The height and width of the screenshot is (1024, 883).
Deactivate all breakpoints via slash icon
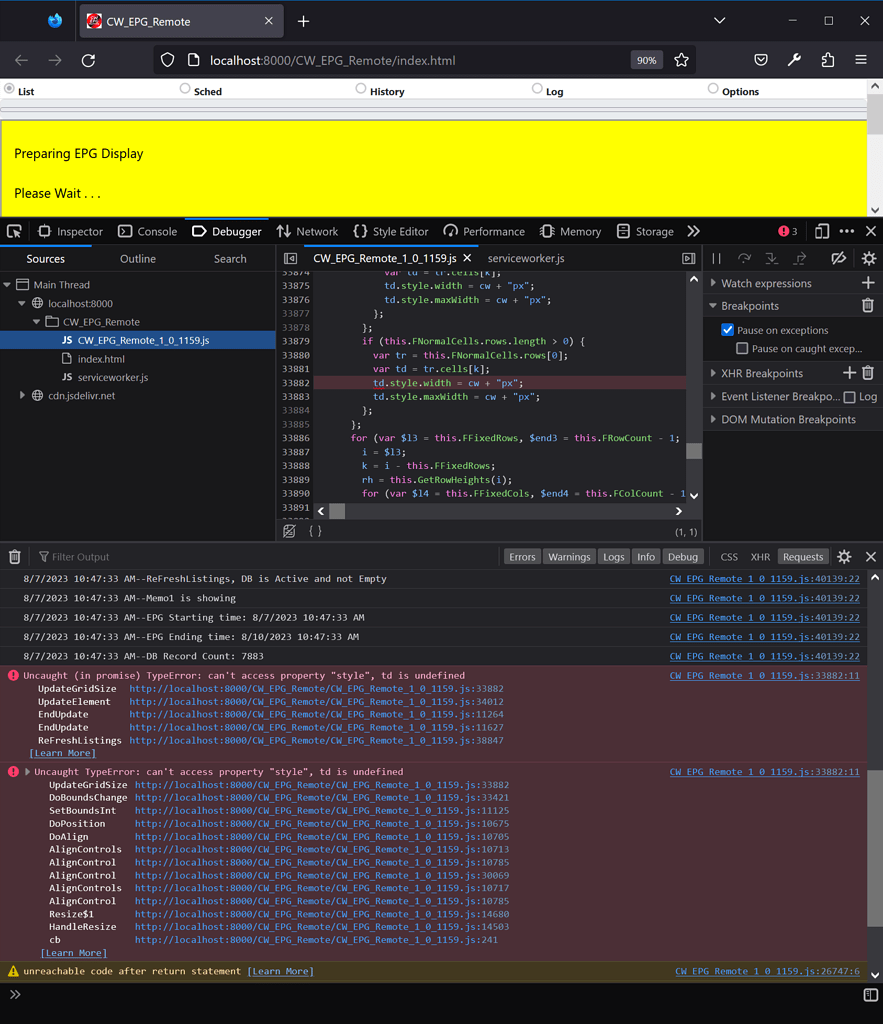[x=839, y=258]
